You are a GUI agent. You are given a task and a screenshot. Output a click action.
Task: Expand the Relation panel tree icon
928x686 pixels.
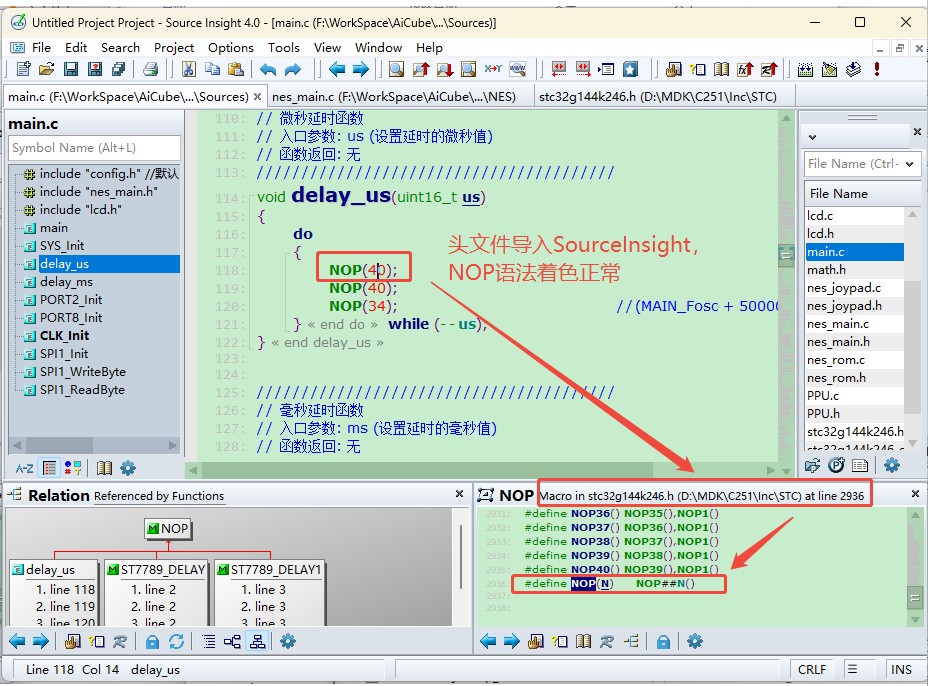click(x=15, y=494)
